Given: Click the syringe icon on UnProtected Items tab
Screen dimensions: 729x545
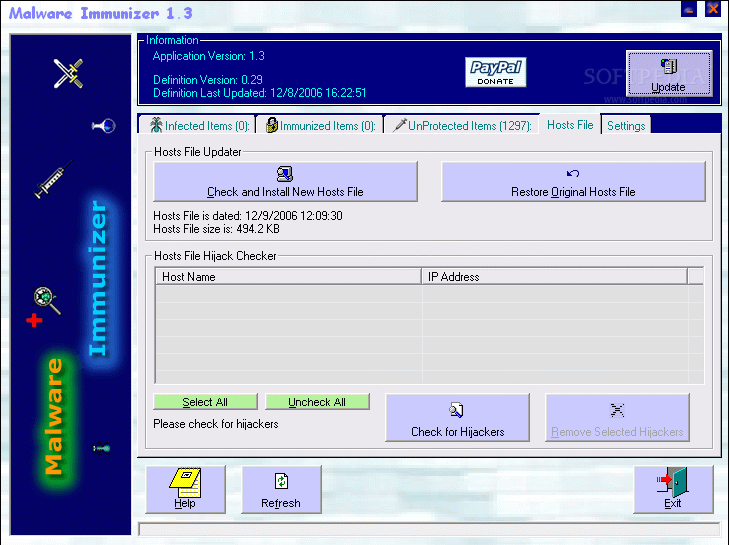Looking at the screenshot, I should point(399,125).
